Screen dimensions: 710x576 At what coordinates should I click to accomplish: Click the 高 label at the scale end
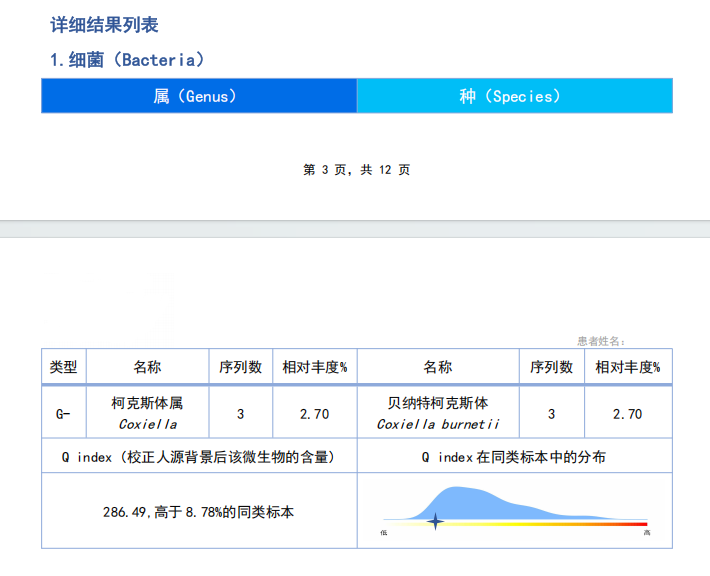647,533
